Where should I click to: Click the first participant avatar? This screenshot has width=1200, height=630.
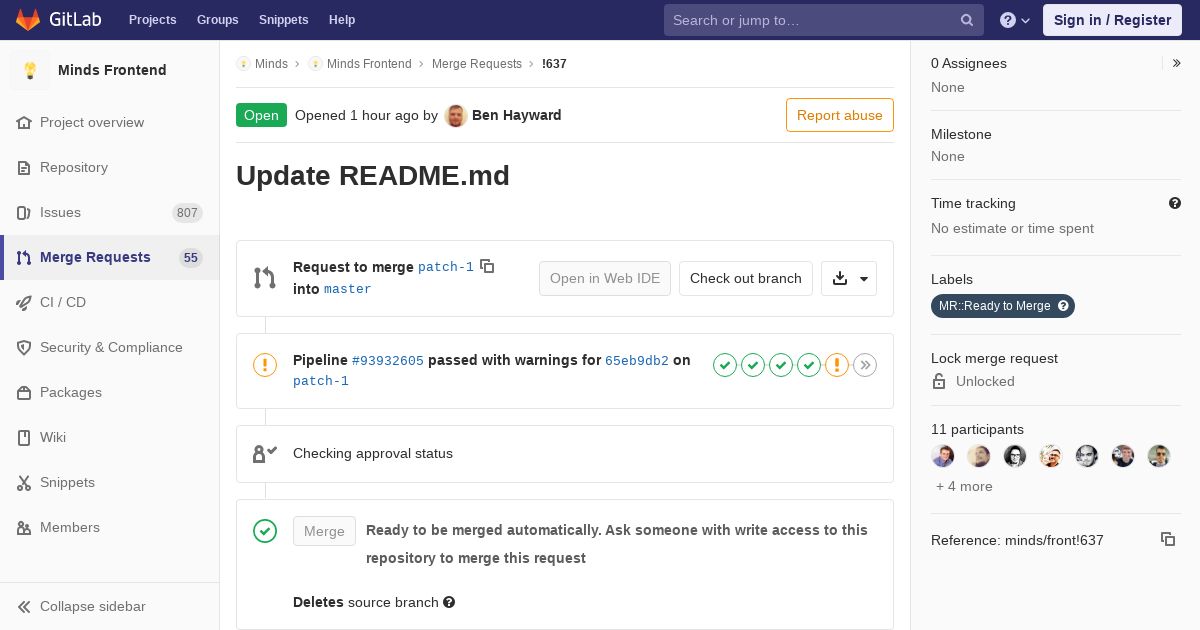point(943,456)
